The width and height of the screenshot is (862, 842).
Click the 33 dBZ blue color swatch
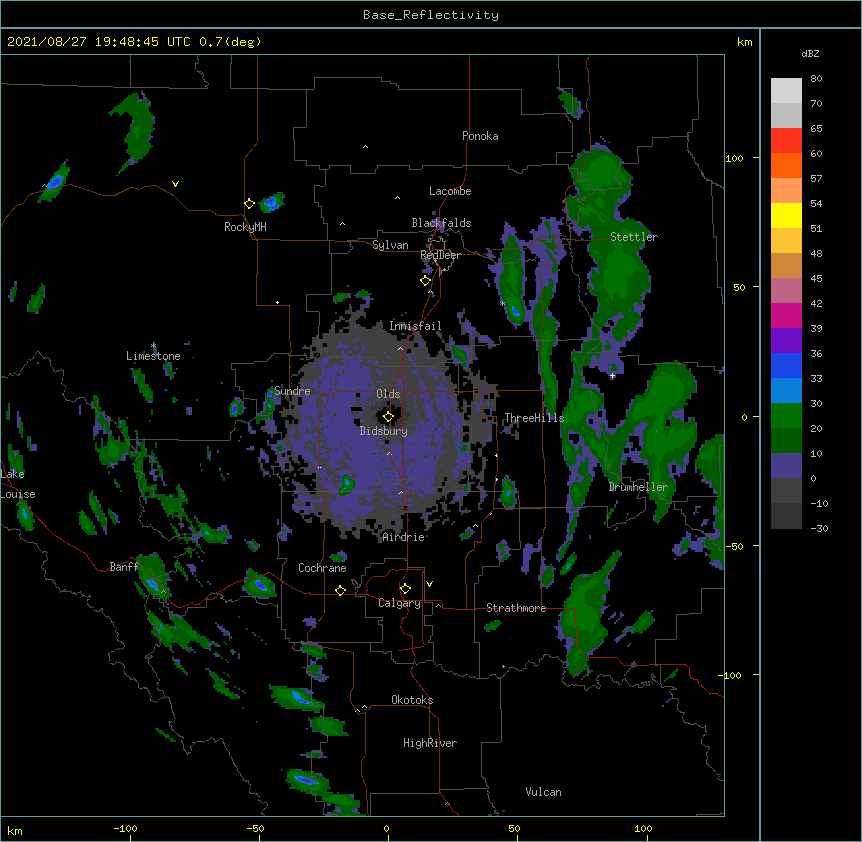click(x=786, y=365)
